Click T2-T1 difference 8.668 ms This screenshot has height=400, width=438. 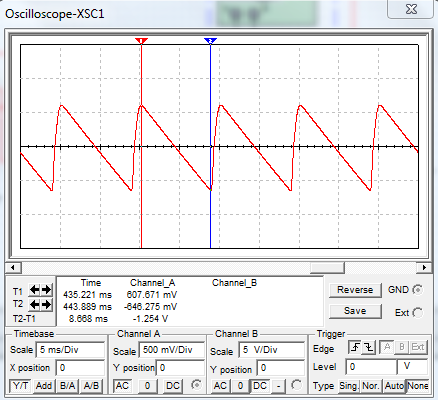(88, 319)
